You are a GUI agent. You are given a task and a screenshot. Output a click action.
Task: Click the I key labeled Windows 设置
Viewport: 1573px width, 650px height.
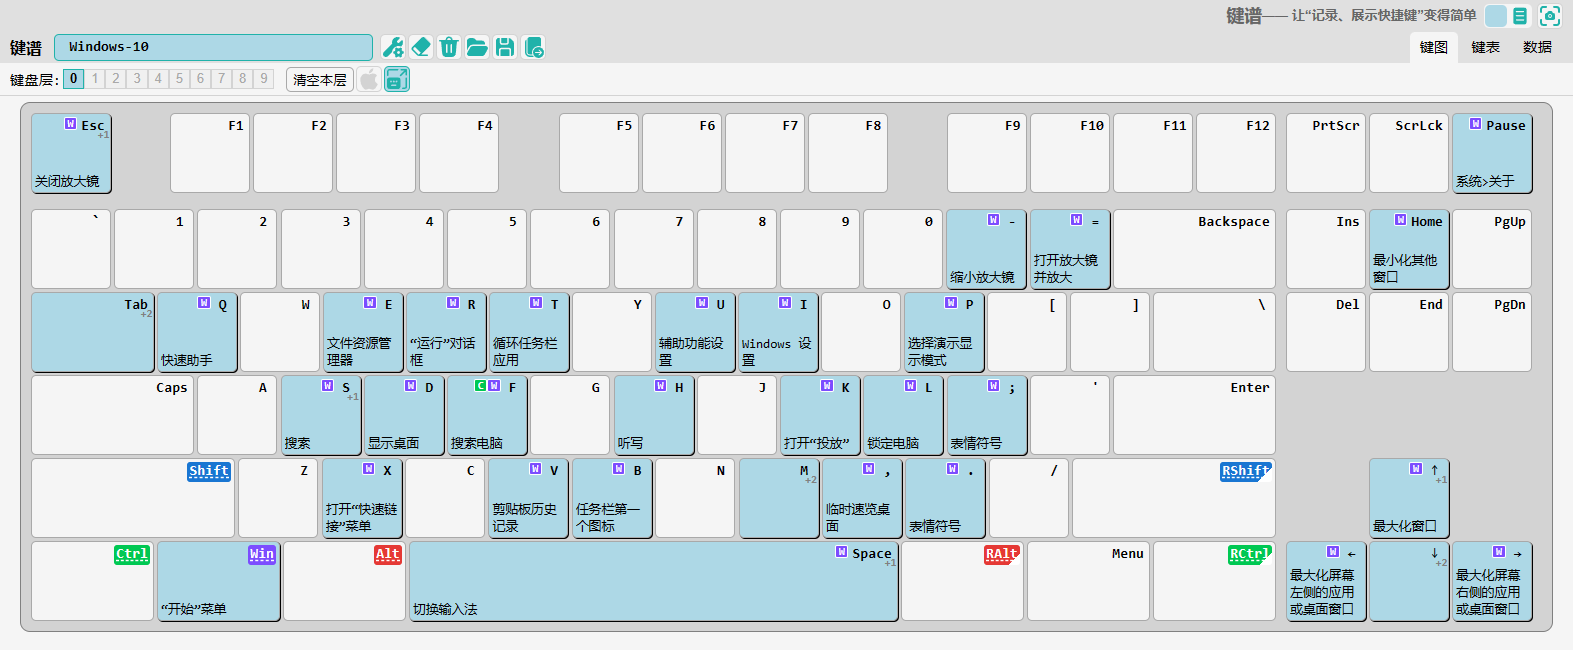click(x=777, y=332)
